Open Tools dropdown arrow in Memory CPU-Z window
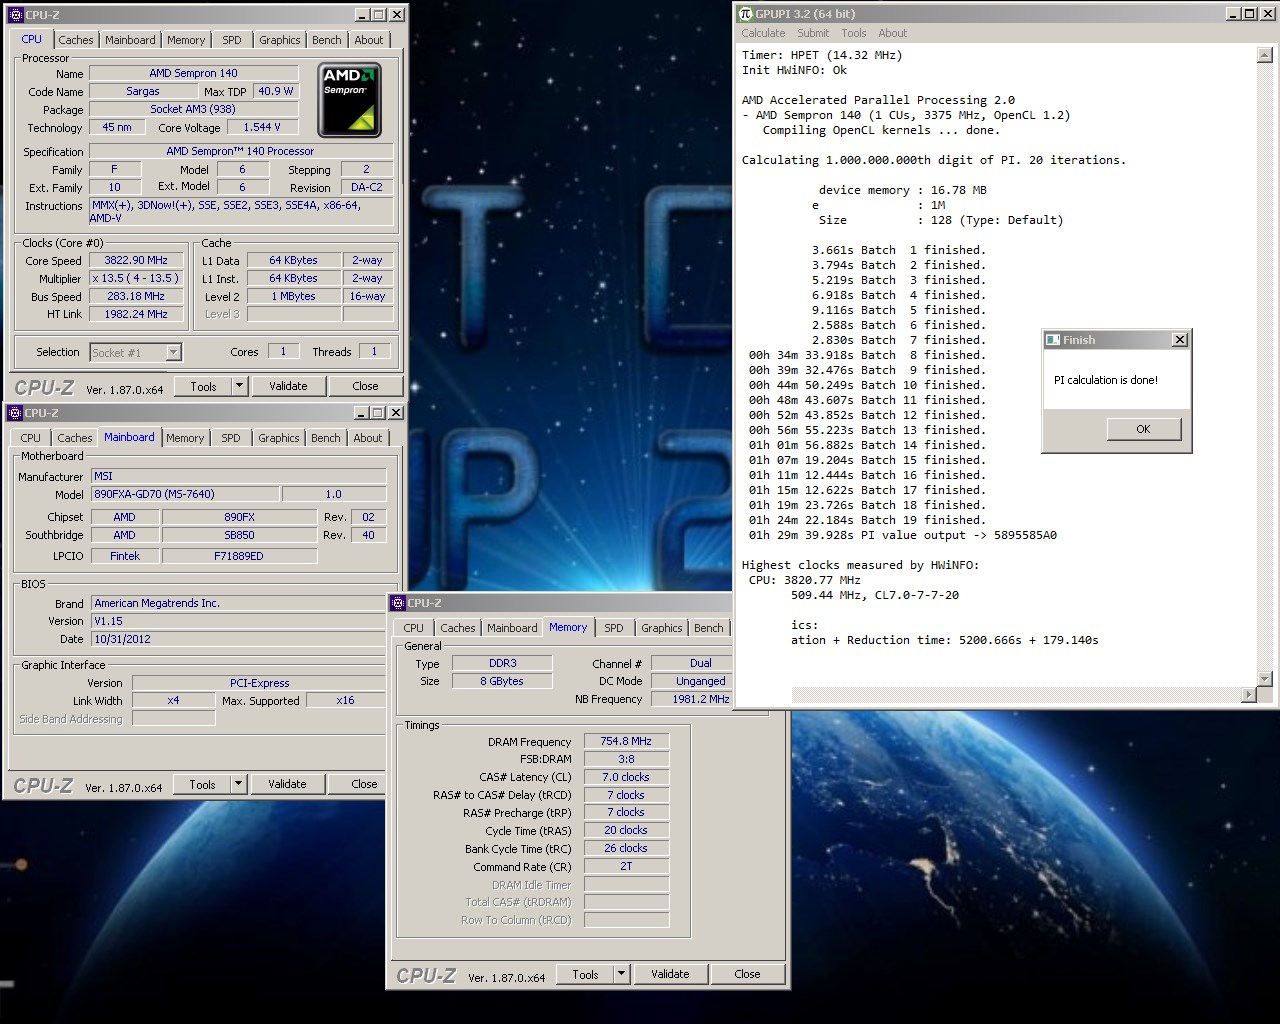Screen dimensions: 1280x1024 click(621, 974)
